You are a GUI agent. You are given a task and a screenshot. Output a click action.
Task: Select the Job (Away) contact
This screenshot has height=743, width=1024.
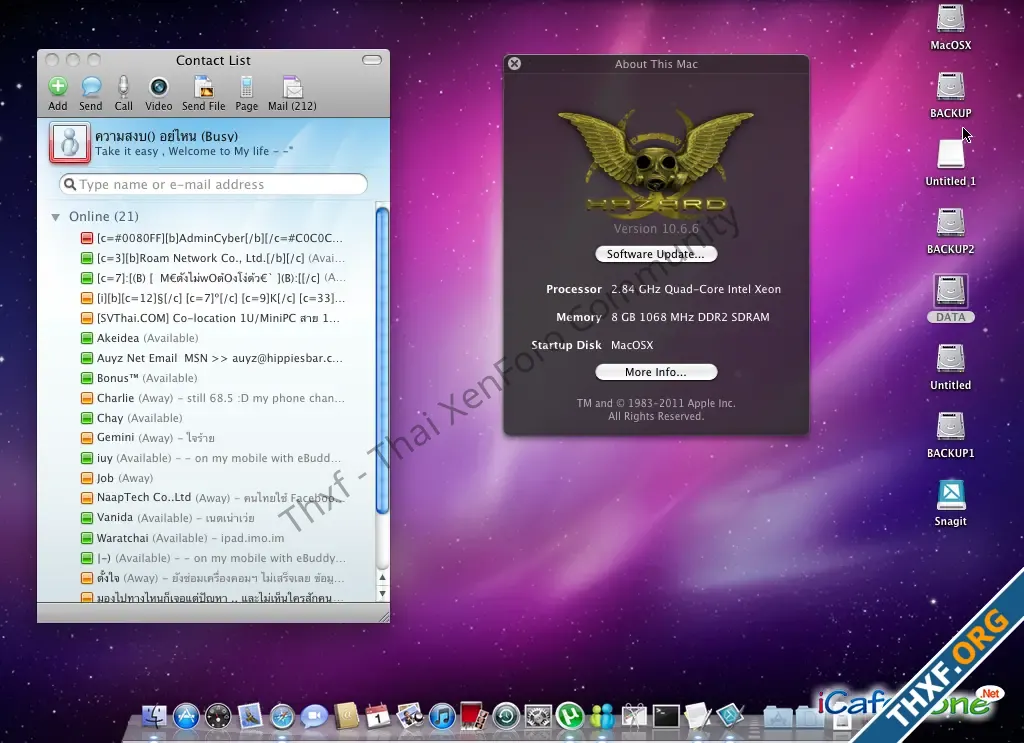(212, 478)
